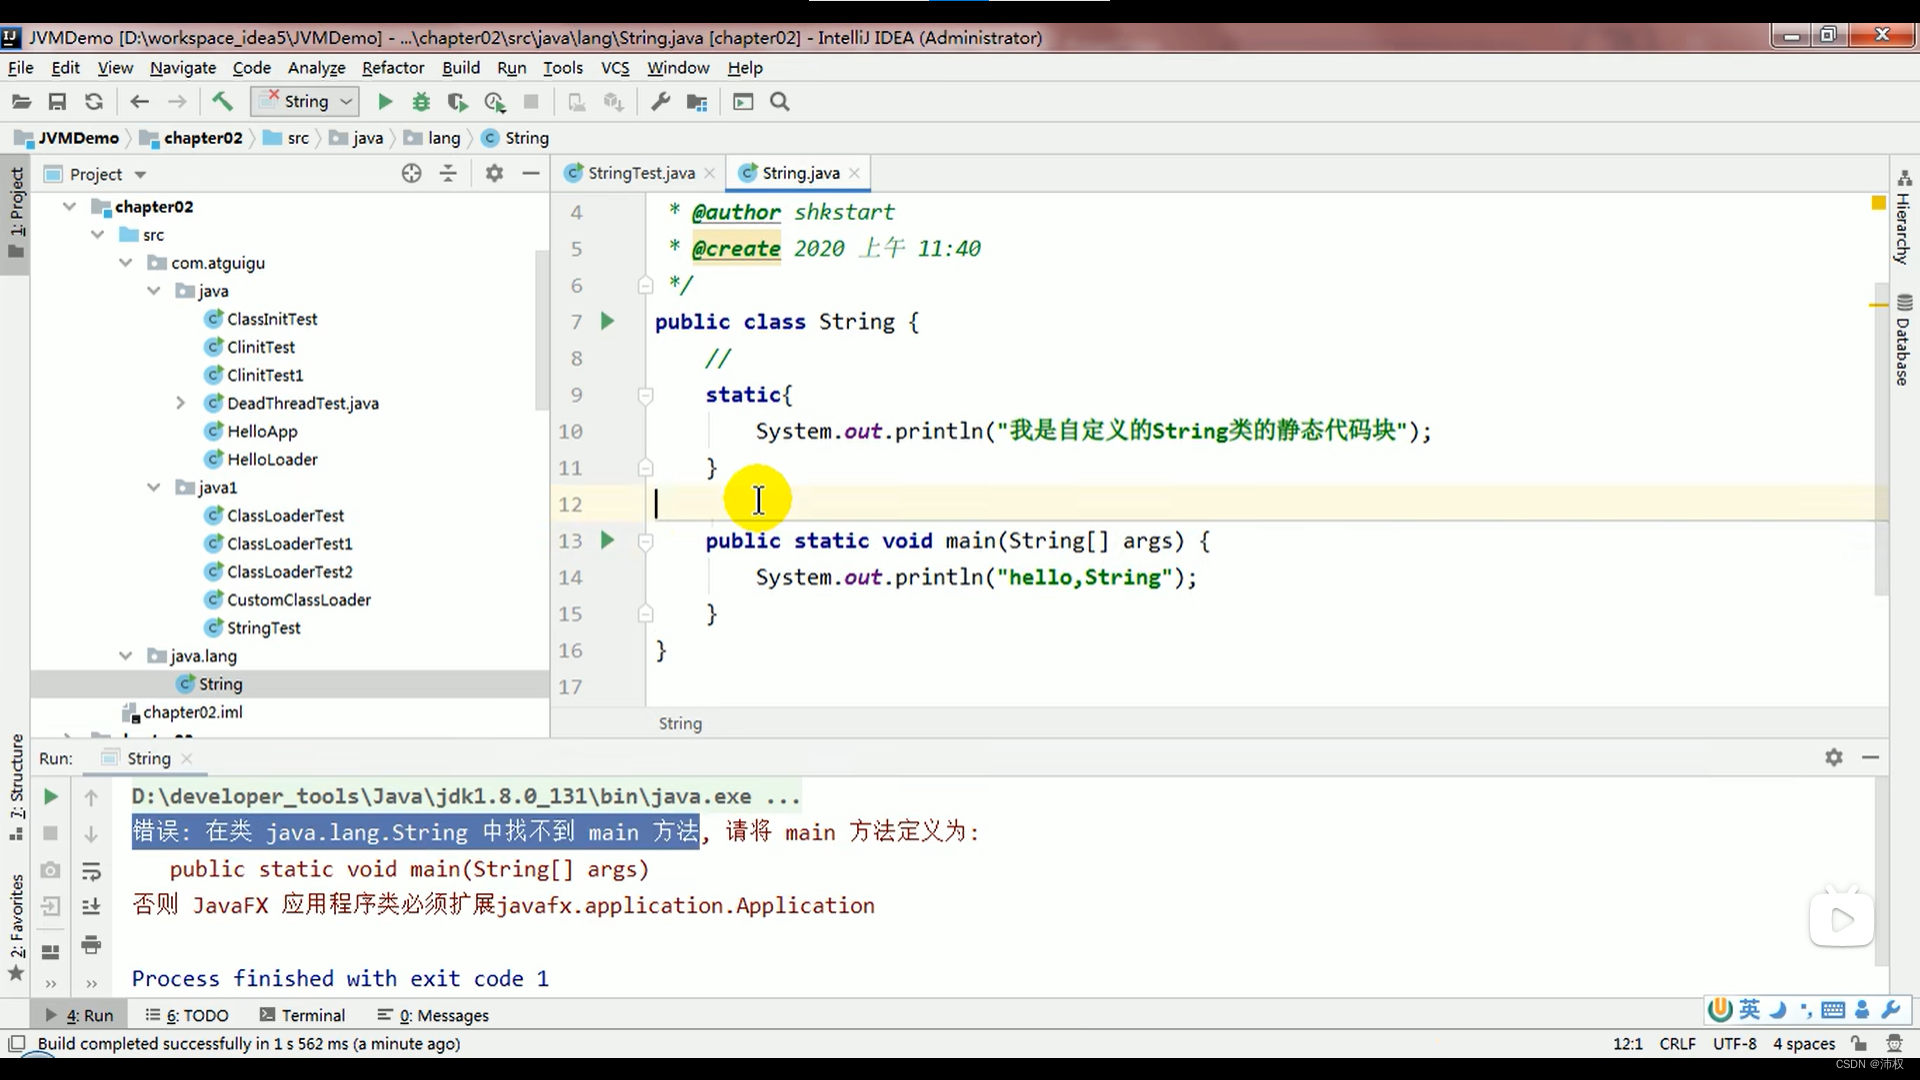Open Project Structure from toolbar icon
This screenshot has height=1080, width=1920.
697,101
